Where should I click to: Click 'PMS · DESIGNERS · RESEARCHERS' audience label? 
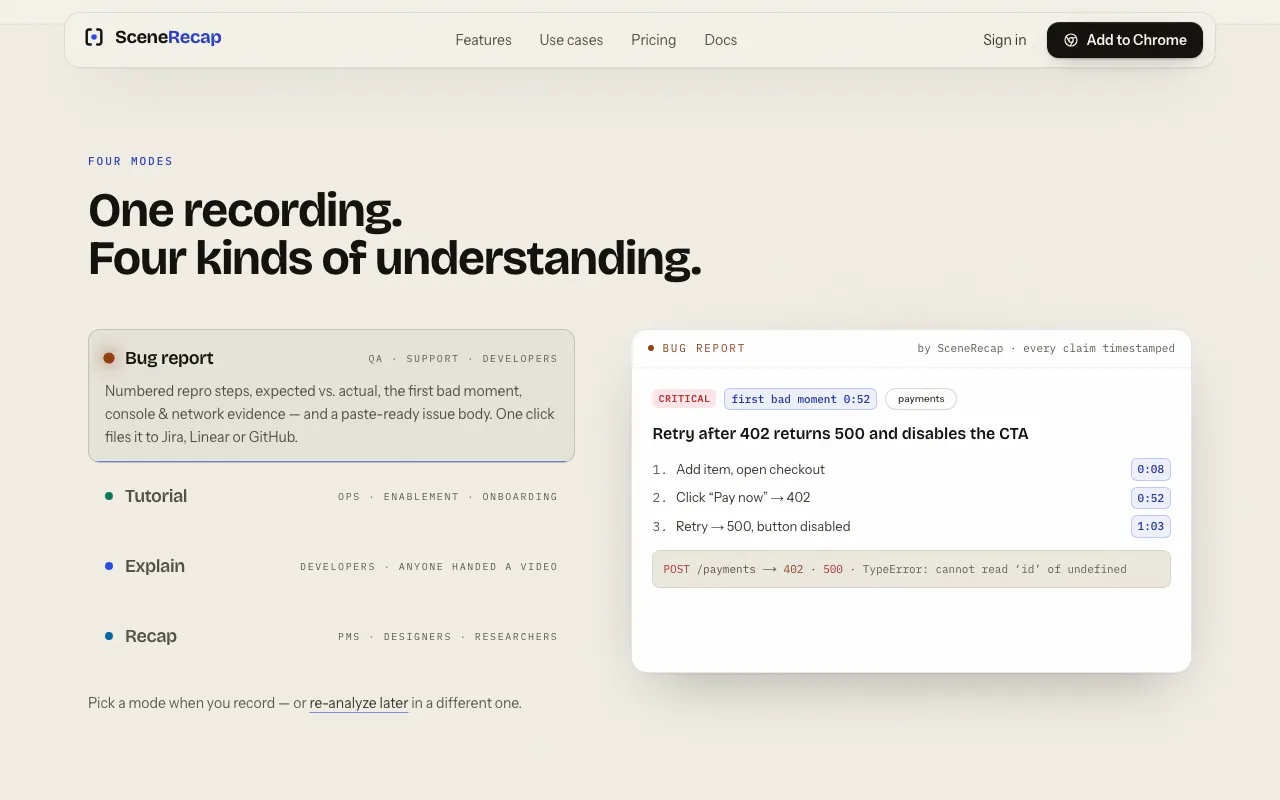tap(448, 637)
